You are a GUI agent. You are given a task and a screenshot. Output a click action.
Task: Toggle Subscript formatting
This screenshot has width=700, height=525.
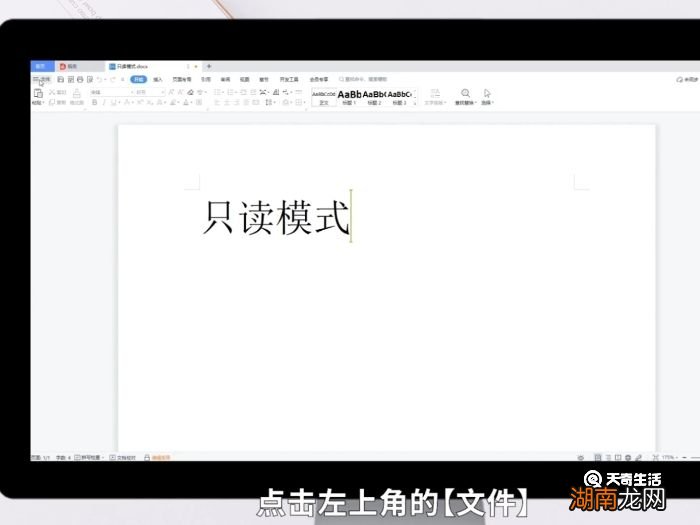point(150,102)
